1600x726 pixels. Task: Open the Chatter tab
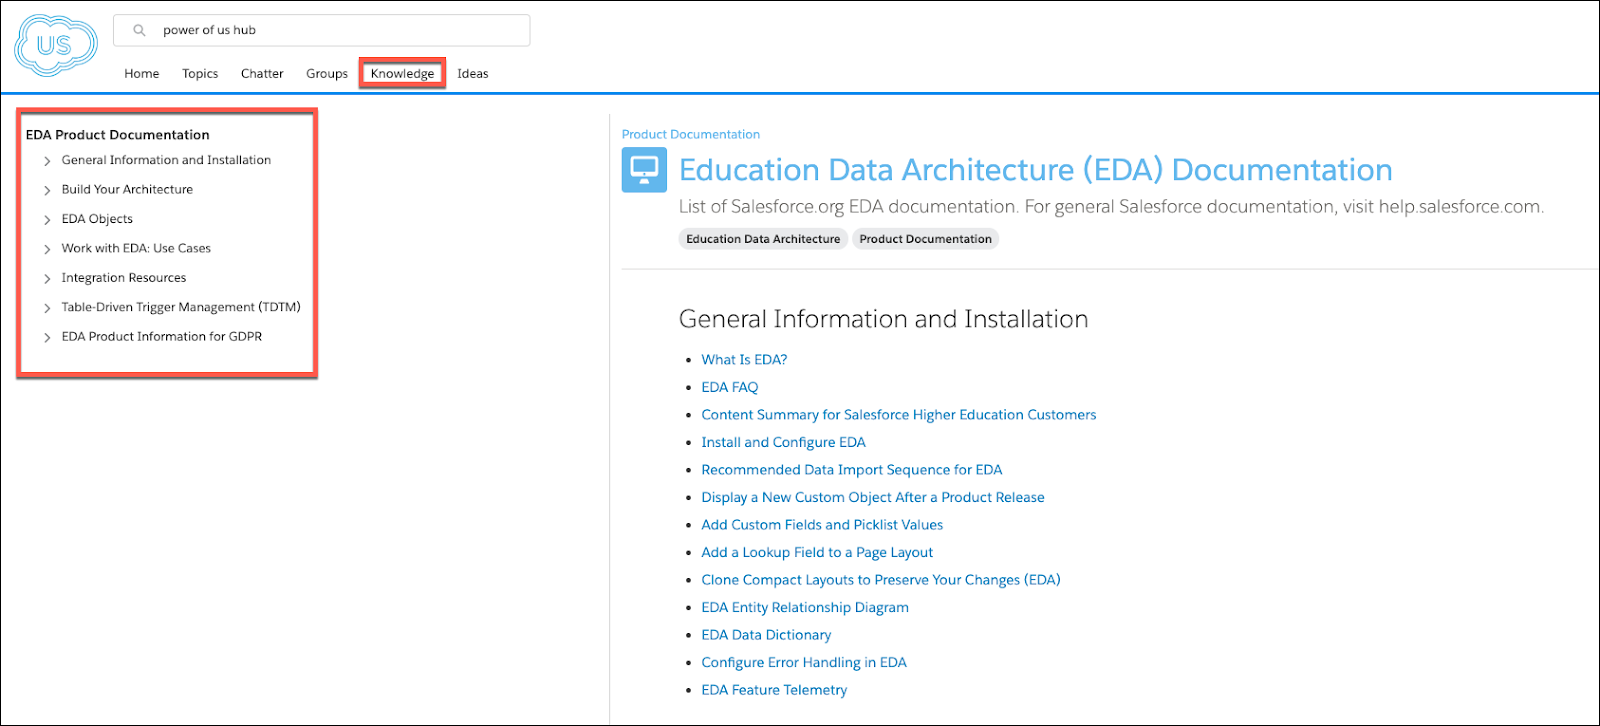(262, 74)
